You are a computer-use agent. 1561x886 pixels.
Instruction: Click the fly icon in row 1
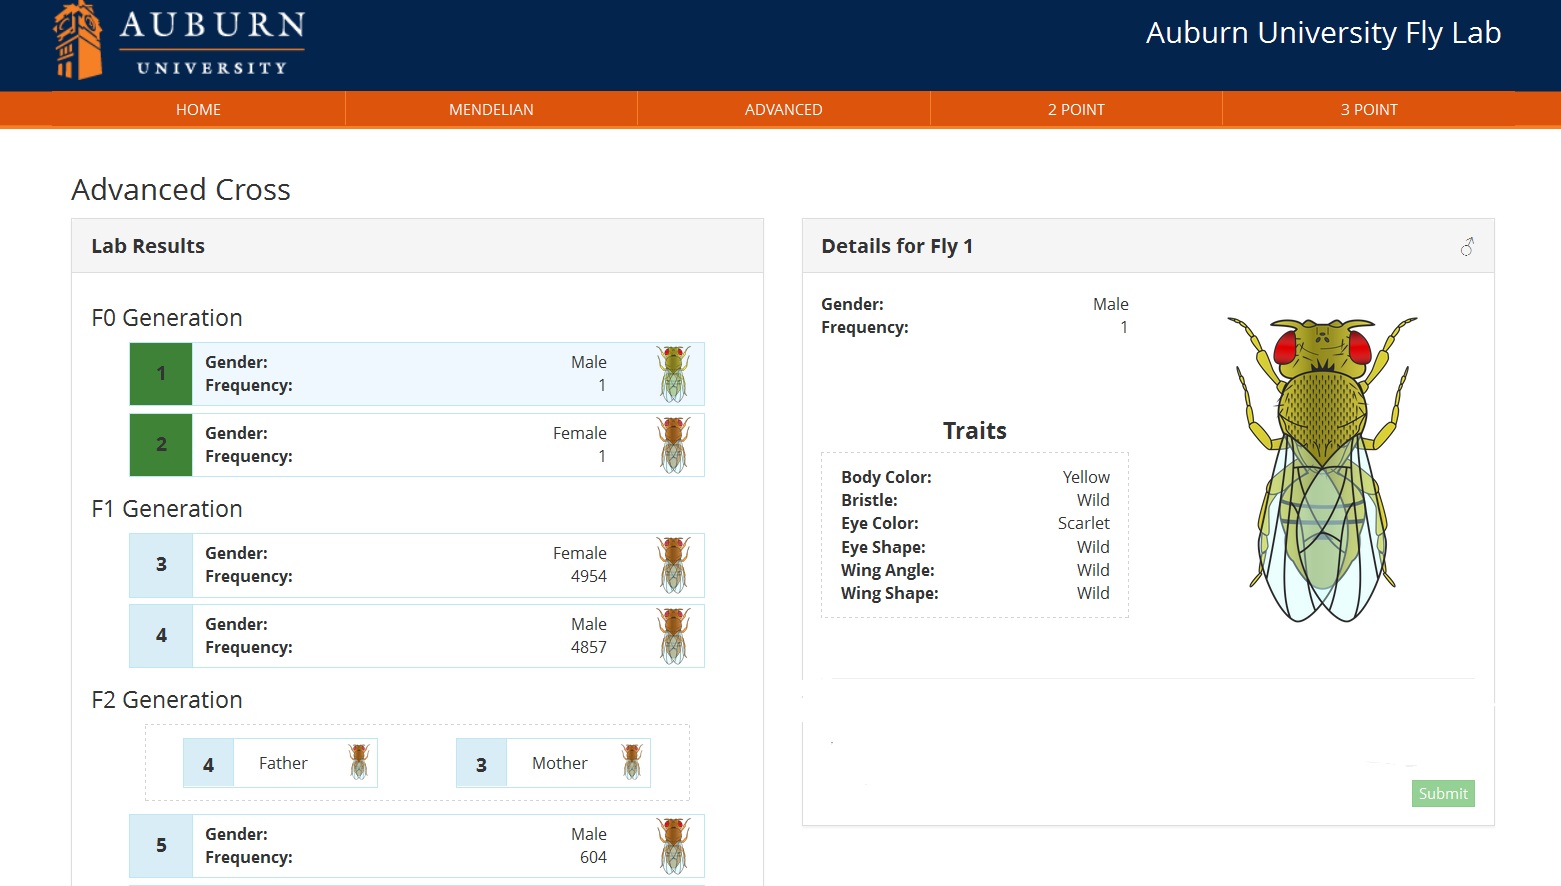[x=673, y=374]
